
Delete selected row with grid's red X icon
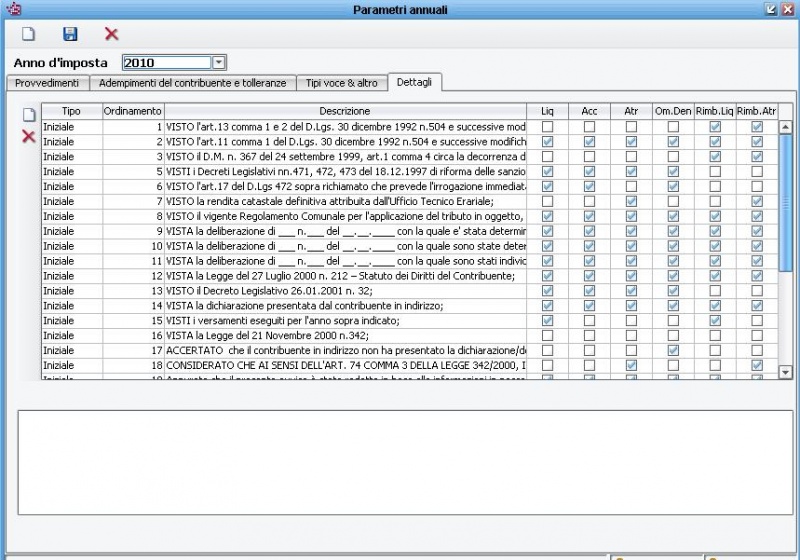coord(29,136)
